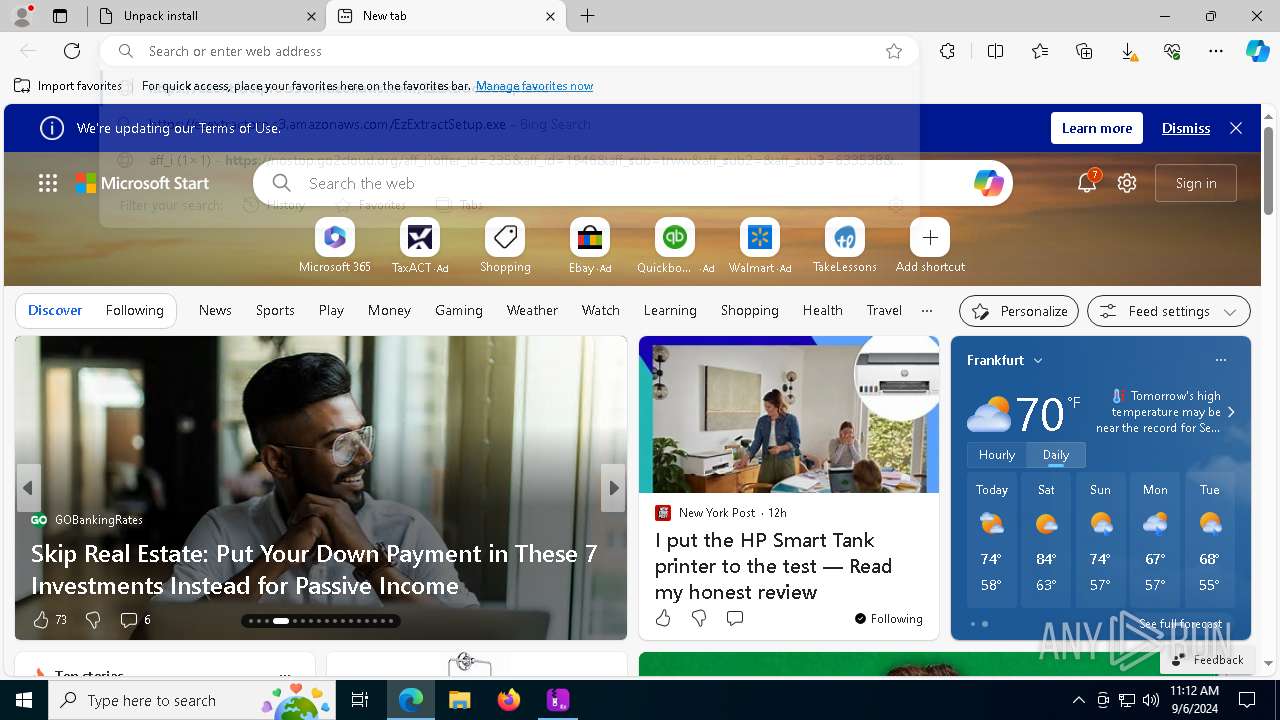Open Microsoft Start app launcher grid
This screenshot has width=1280, height=720.
point(48,183)
